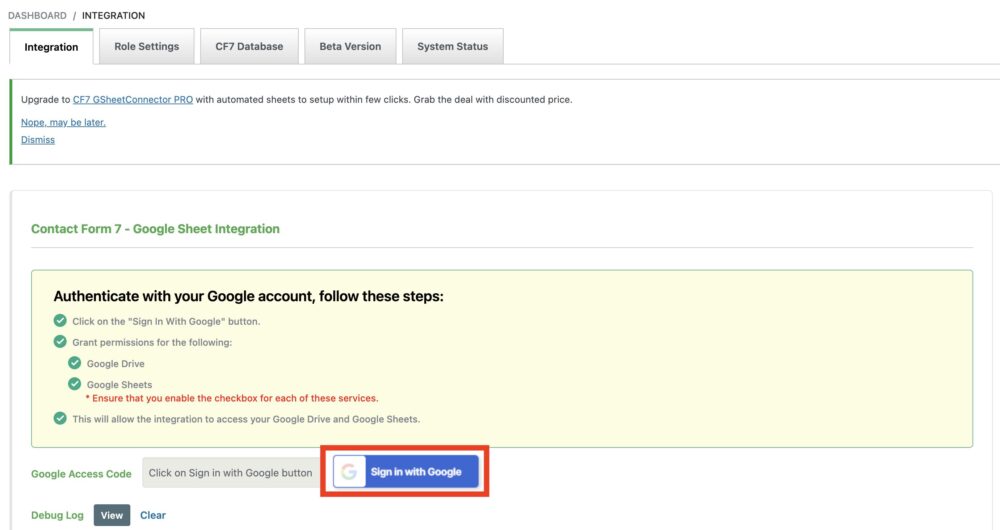The height and width of the screenshot is (530, 1000).
Task: Click the red 'Ensure that you enable' warning
Action: [x=232, y=398]
